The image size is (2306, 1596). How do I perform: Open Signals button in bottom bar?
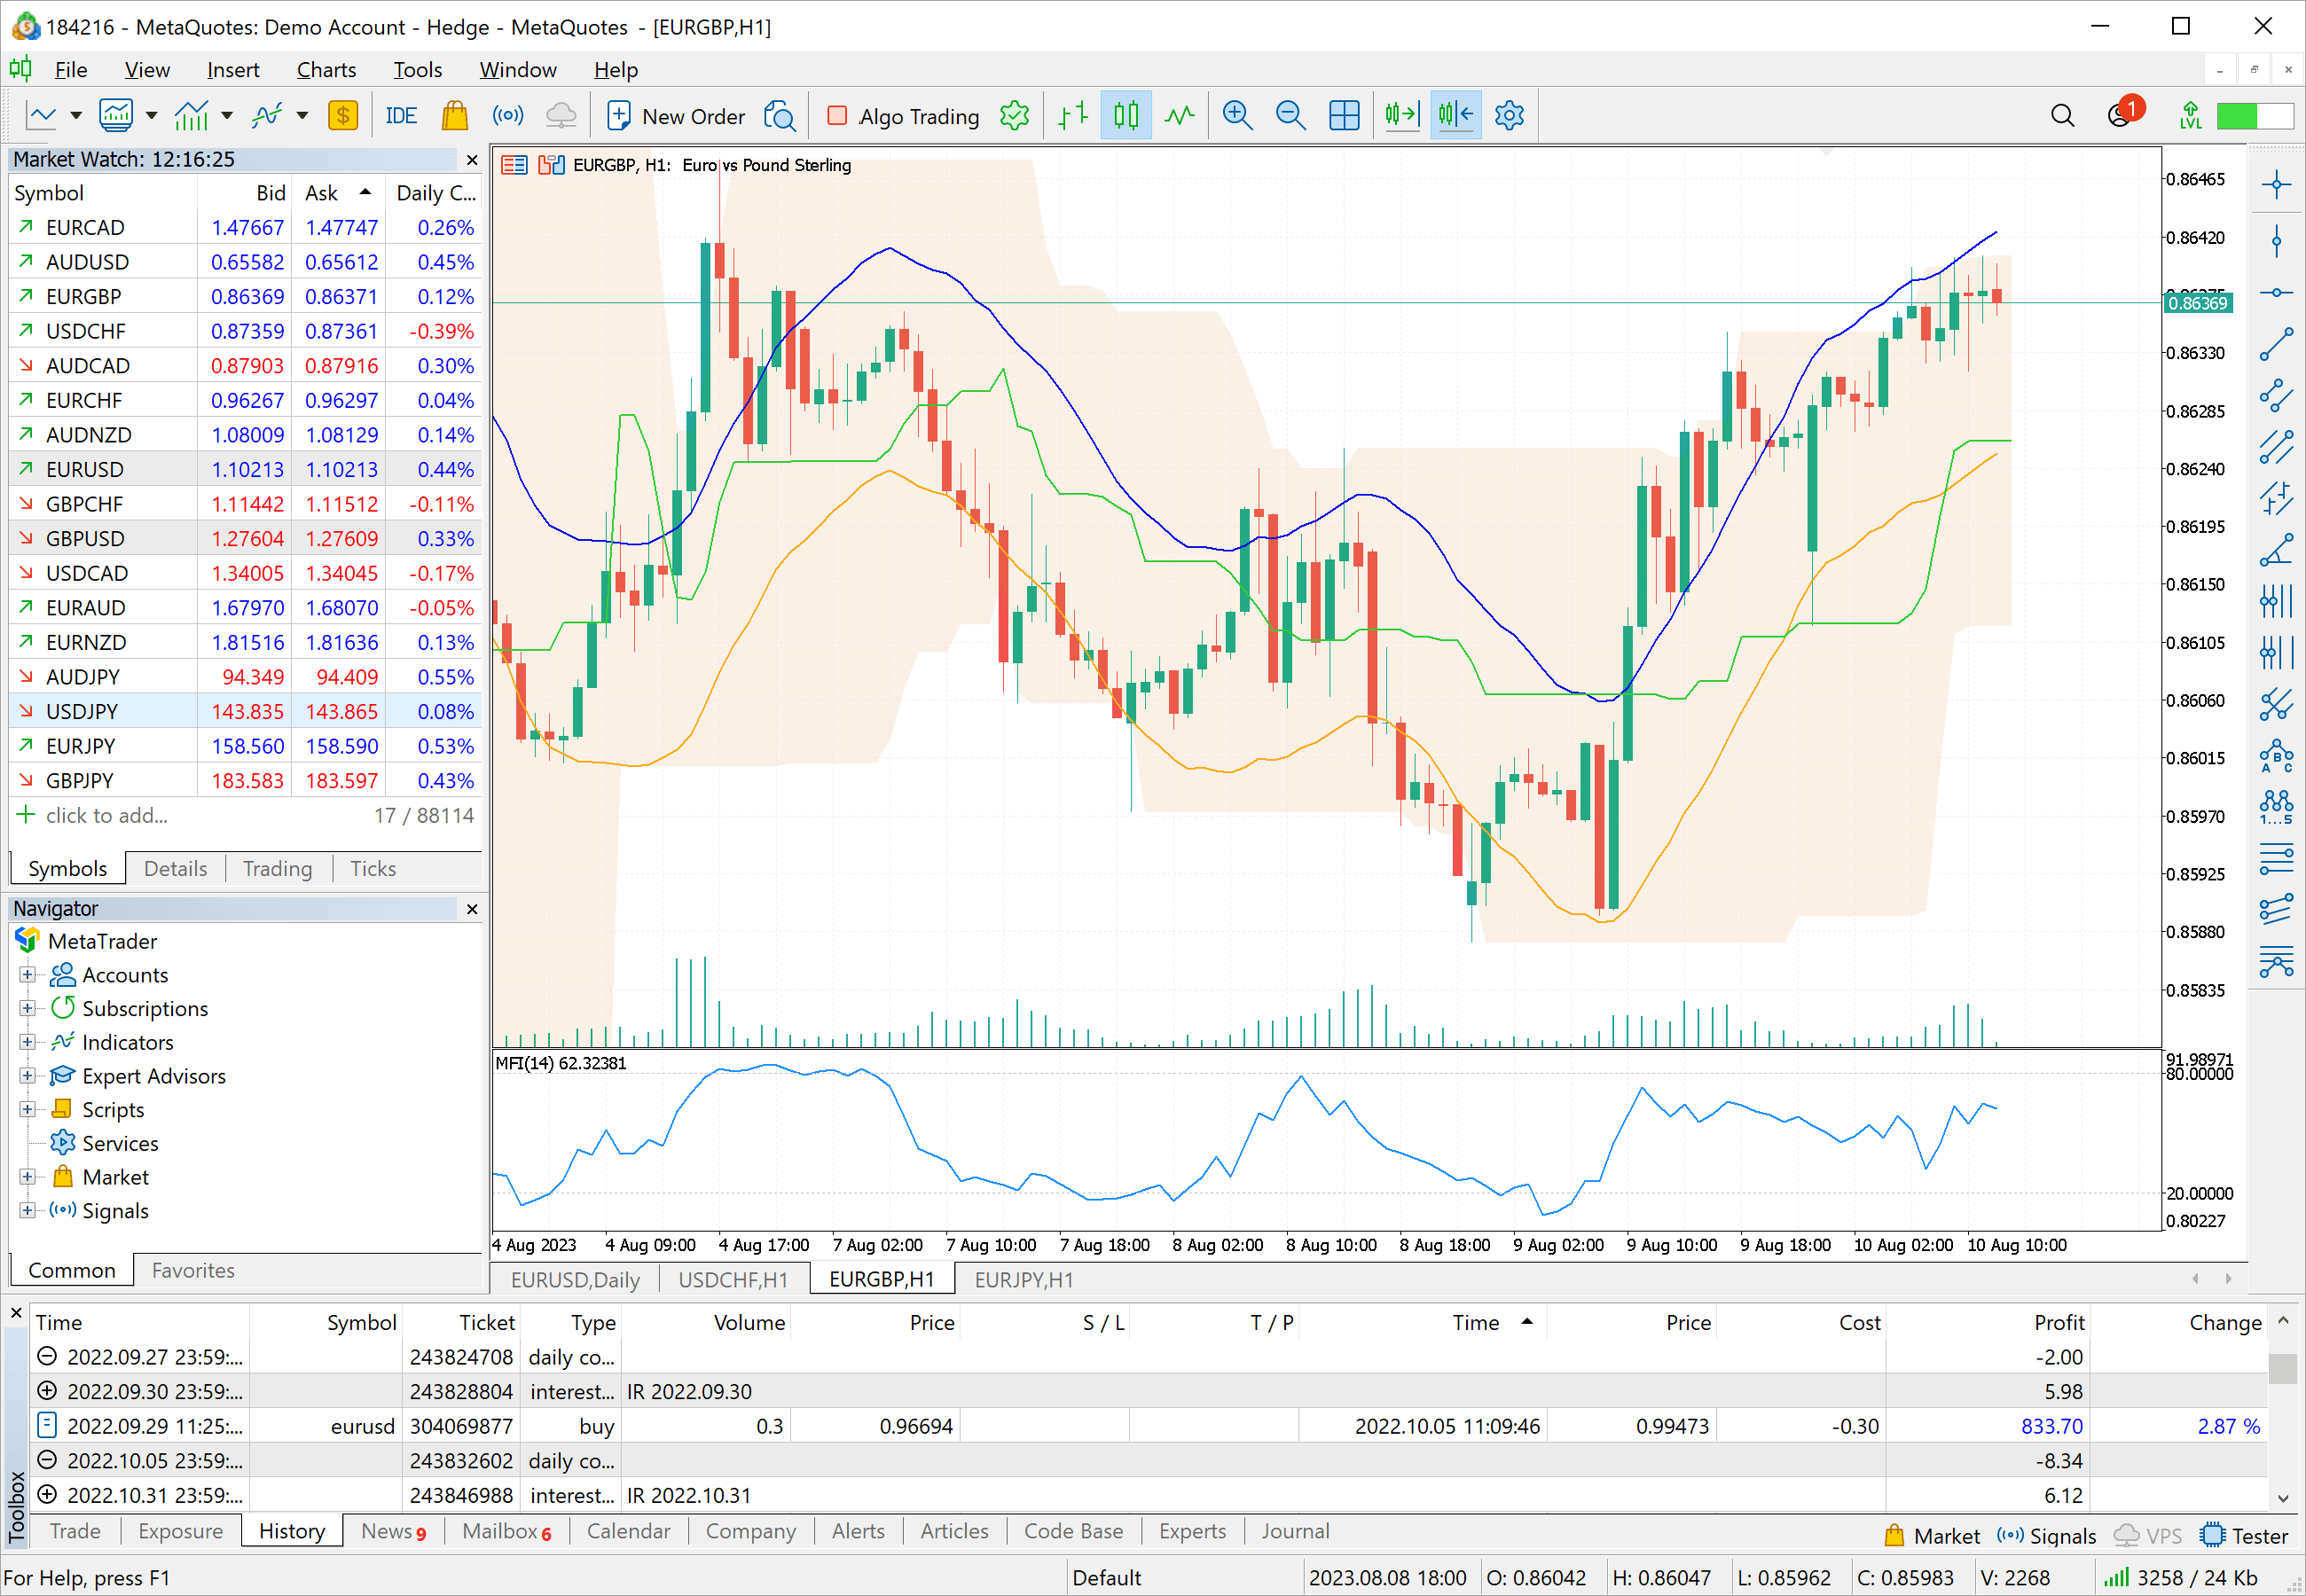(x=2046, y=1536)
